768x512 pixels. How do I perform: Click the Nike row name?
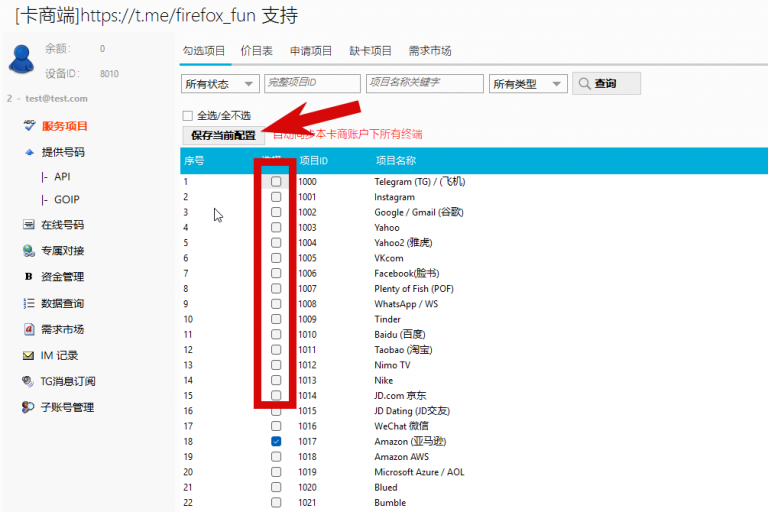(384, 380)
